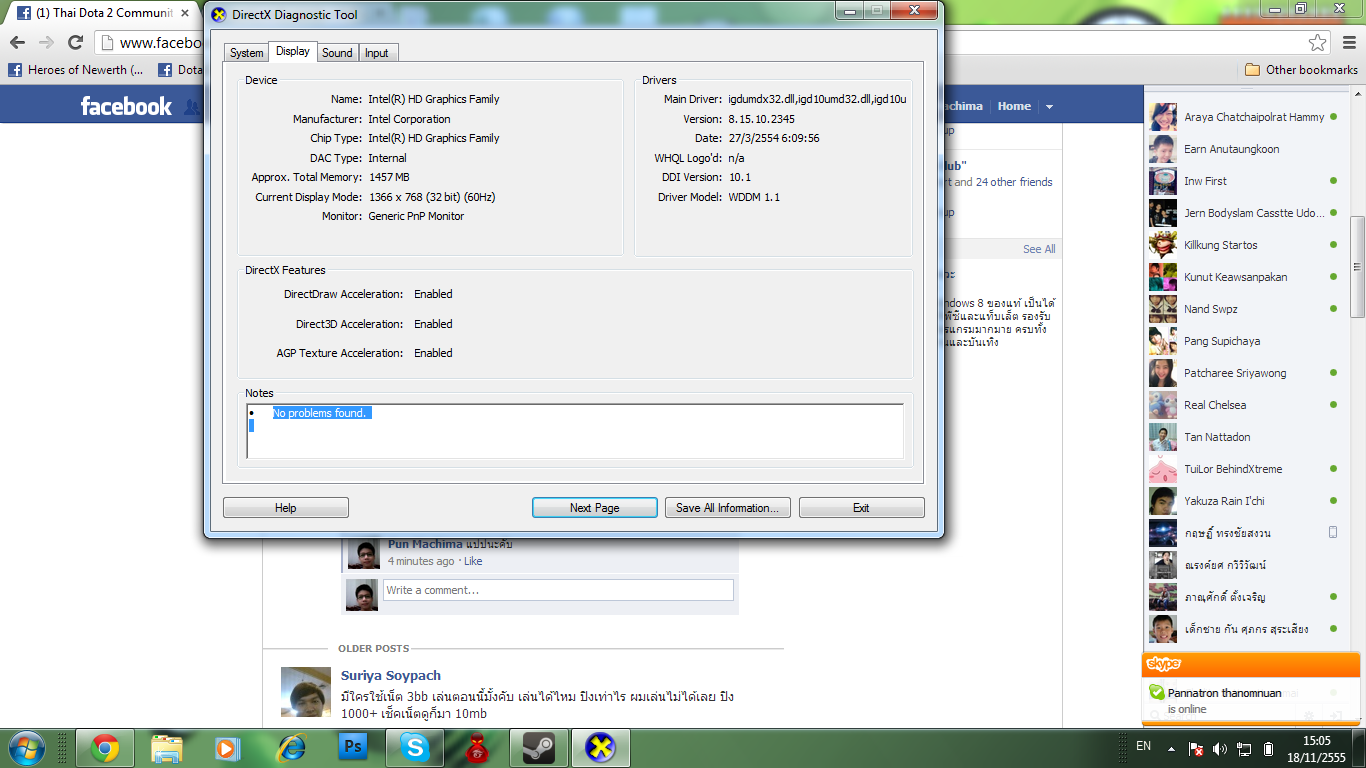Open Windows Explorer from the taskbar

point(166,747)
